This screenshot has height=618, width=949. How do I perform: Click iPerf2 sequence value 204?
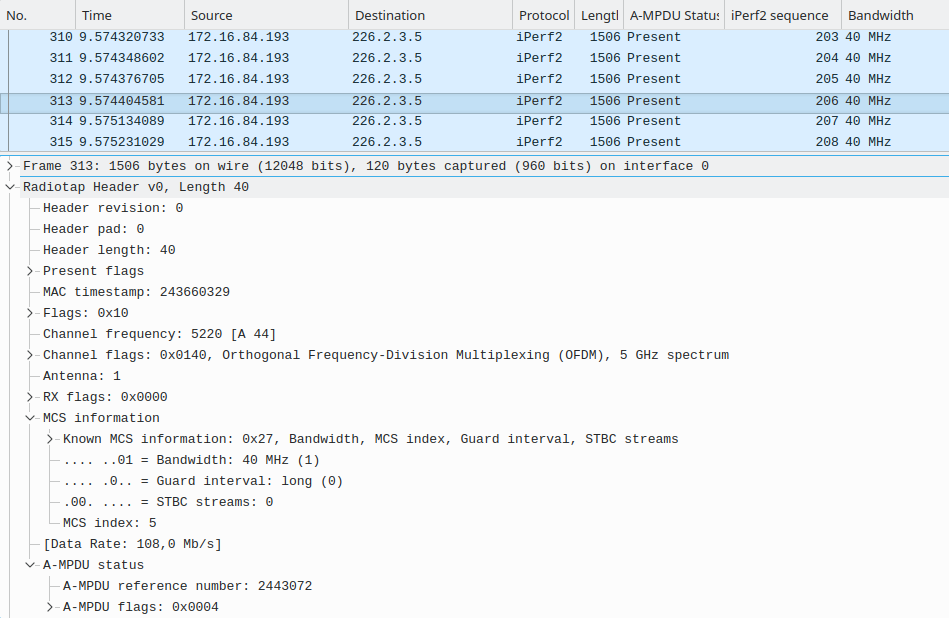tap(827, 58)
